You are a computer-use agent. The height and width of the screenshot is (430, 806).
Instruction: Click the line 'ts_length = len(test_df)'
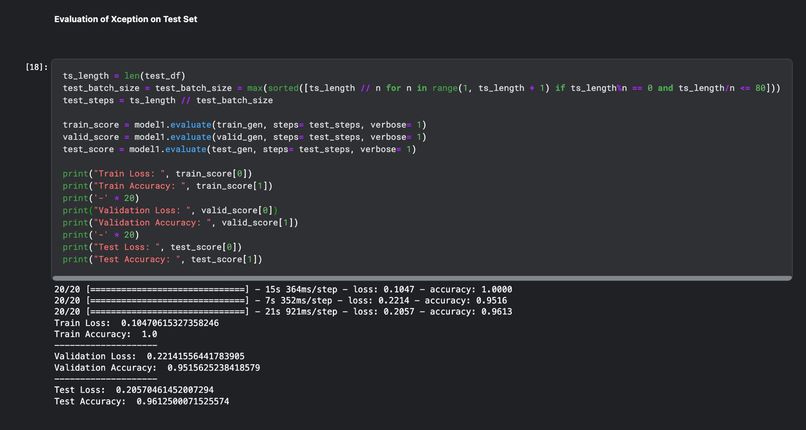click(x=124, y=76)
